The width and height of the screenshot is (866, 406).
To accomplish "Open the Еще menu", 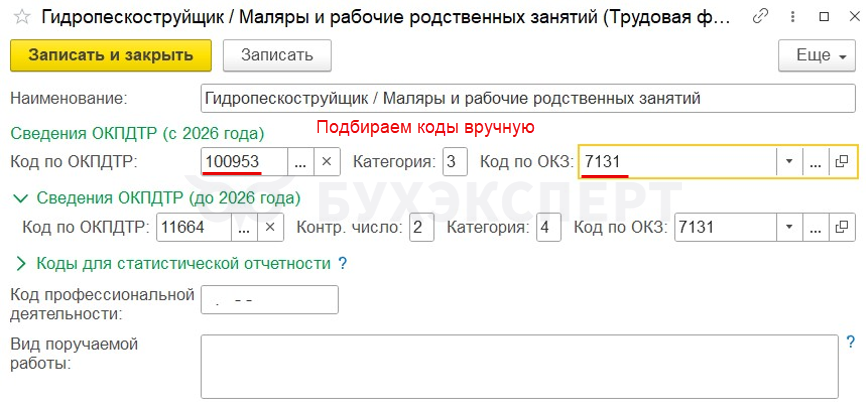I will [x=816, y=56].
